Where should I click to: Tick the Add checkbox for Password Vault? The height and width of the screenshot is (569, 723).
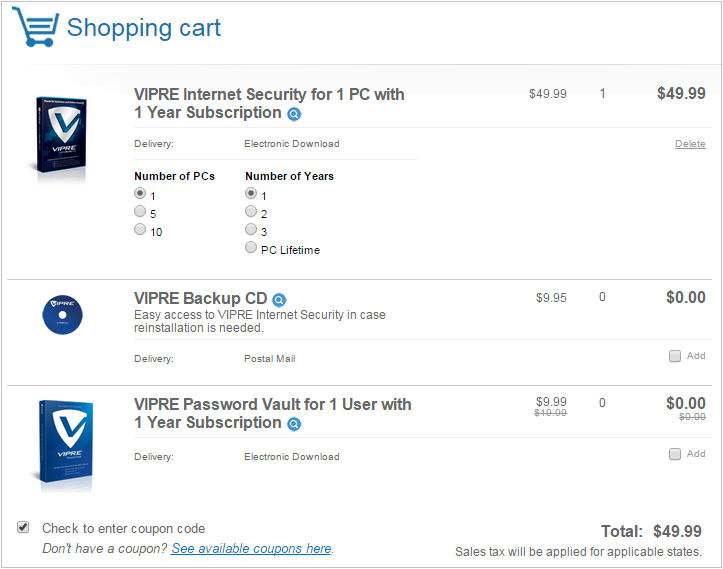tap(675, 454)
